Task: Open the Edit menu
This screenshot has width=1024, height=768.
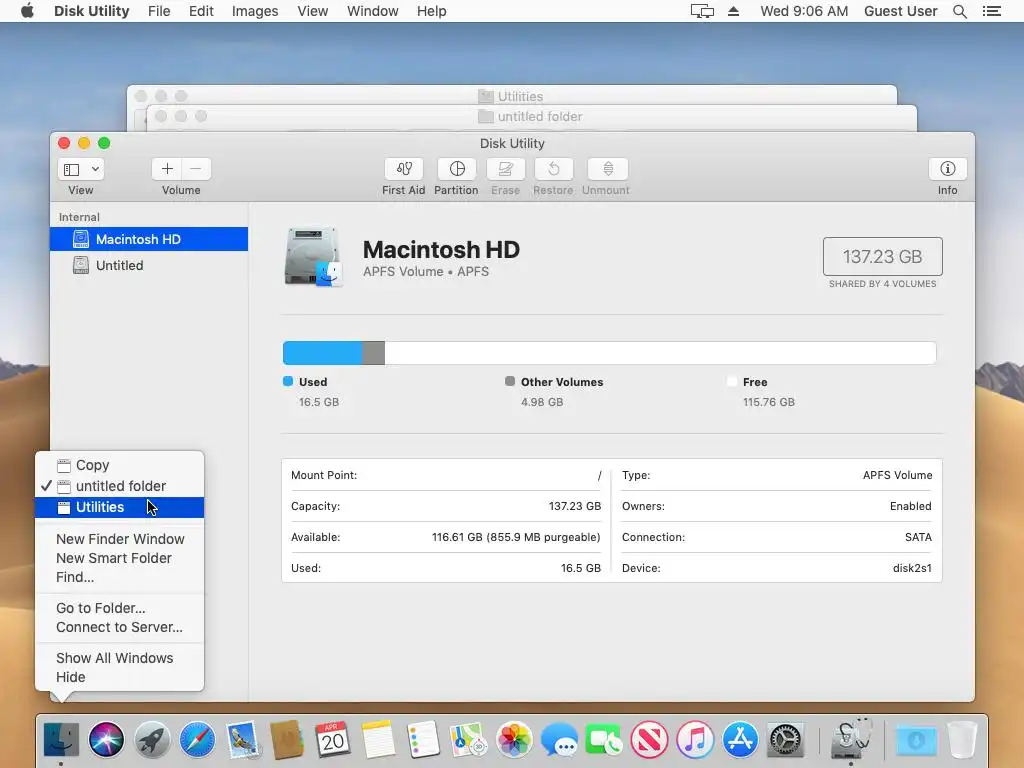Action: coord(201,11)
